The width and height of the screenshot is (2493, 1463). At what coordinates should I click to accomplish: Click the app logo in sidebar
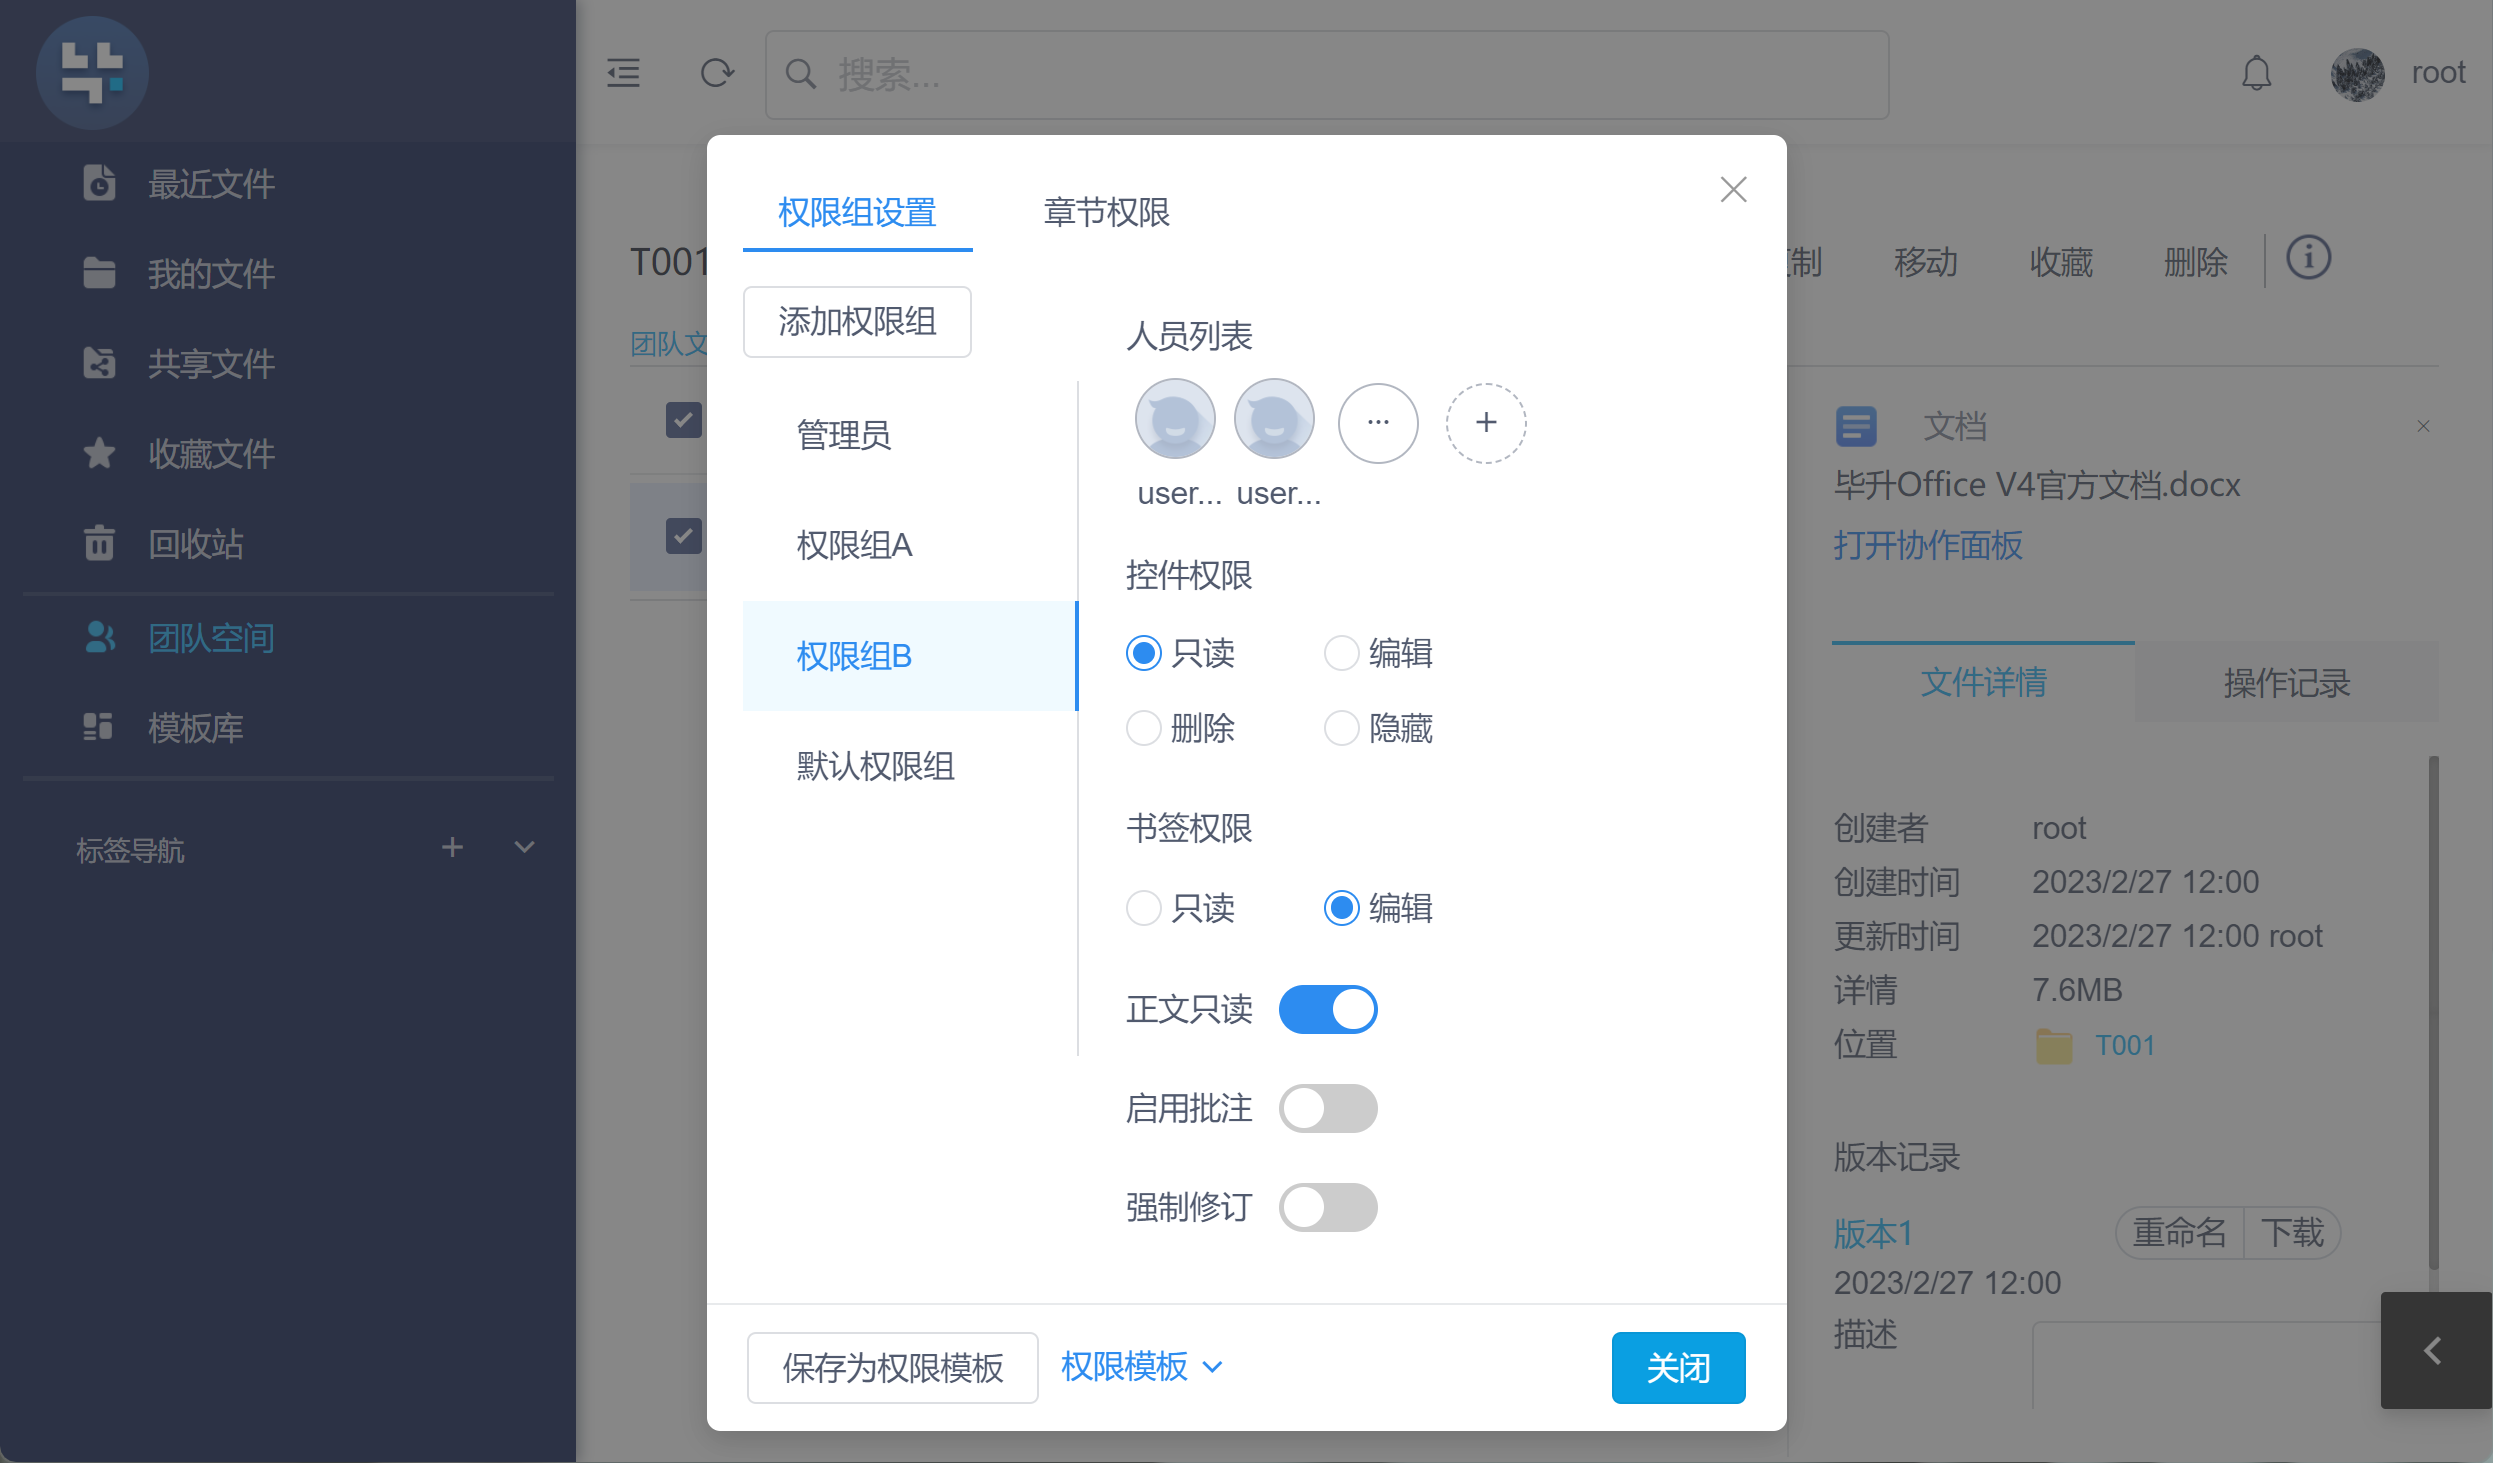point(92,72)
